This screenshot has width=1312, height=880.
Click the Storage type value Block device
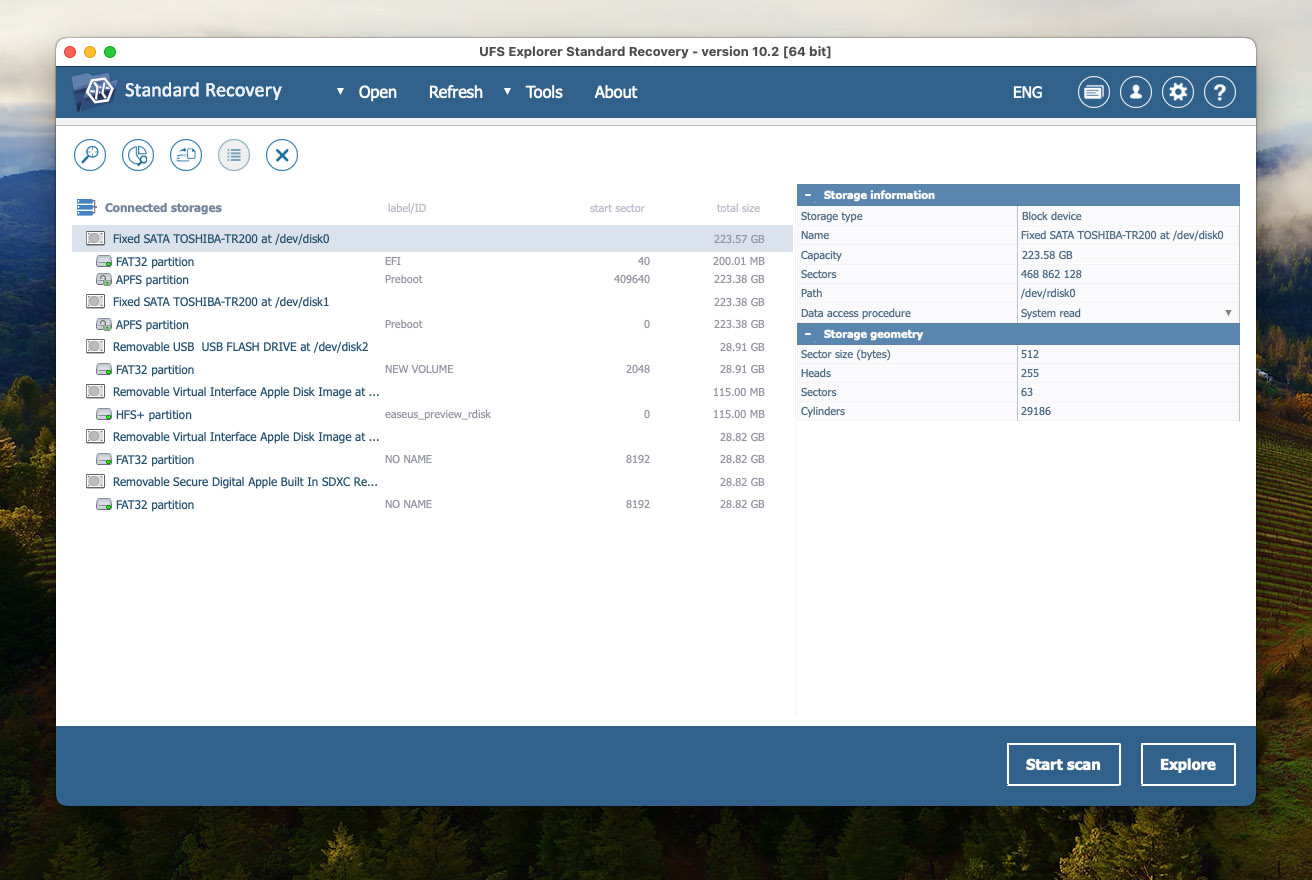(x=1051, y=216)
